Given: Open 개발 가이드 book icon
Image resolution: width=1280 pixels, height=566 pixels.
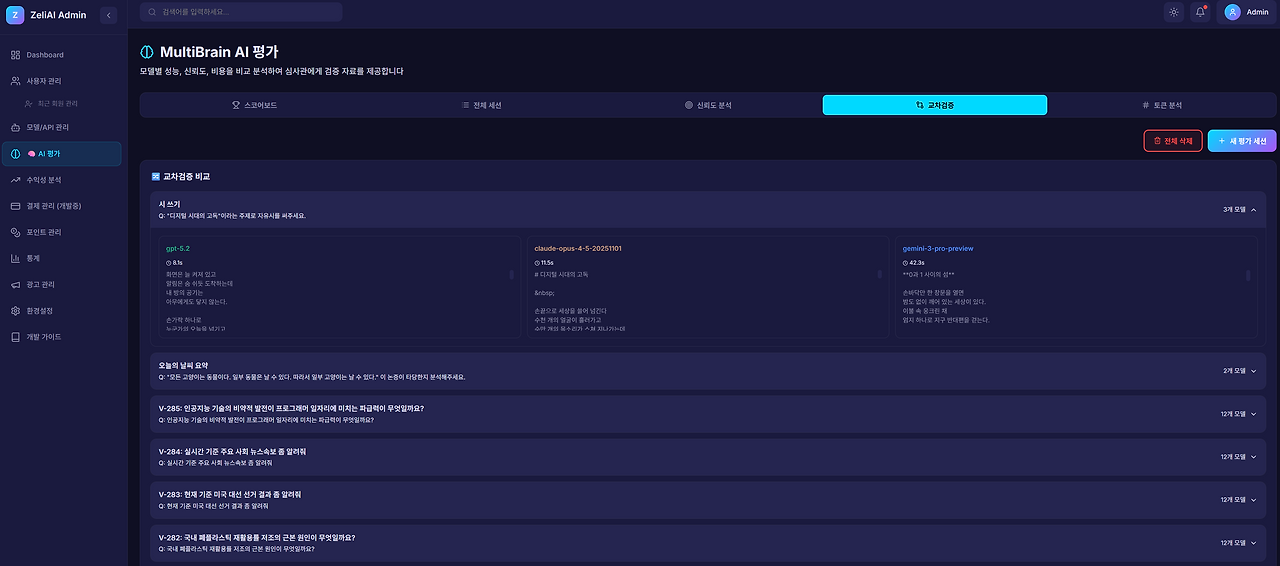Looking at the screenshot, I should pyautogui.click(x=15, y=337).
